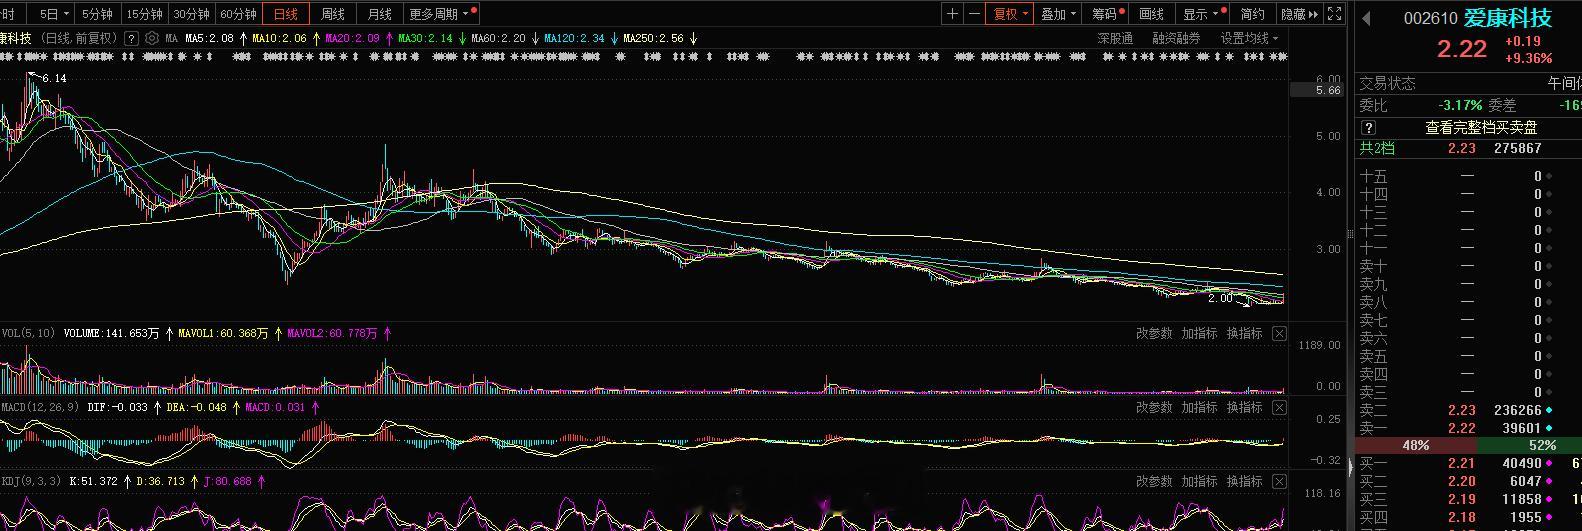Click the 买二 row price 2.20
The height and width of the screenshot is (531, 1582).
(1462, 481)
